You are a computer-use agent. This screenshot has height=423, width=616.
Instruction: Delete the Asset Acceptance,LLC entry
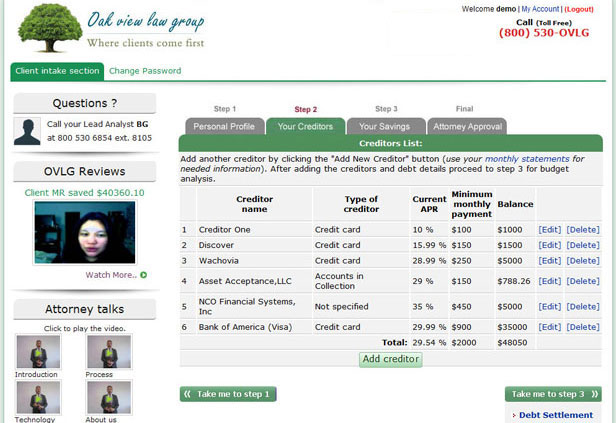[x=583, y=281]
